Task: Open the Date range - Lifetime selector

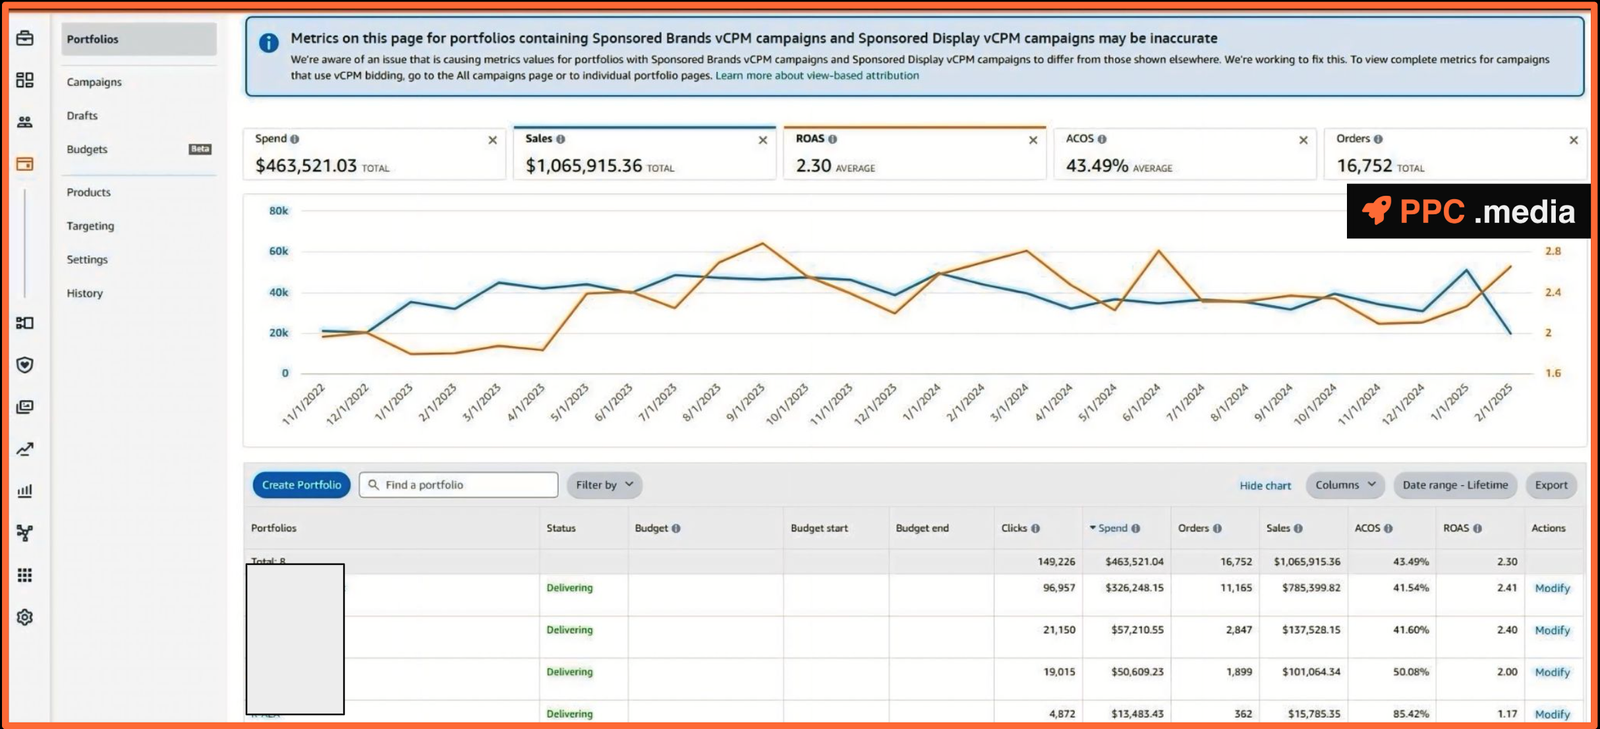Action: (x=1454, y=485)
